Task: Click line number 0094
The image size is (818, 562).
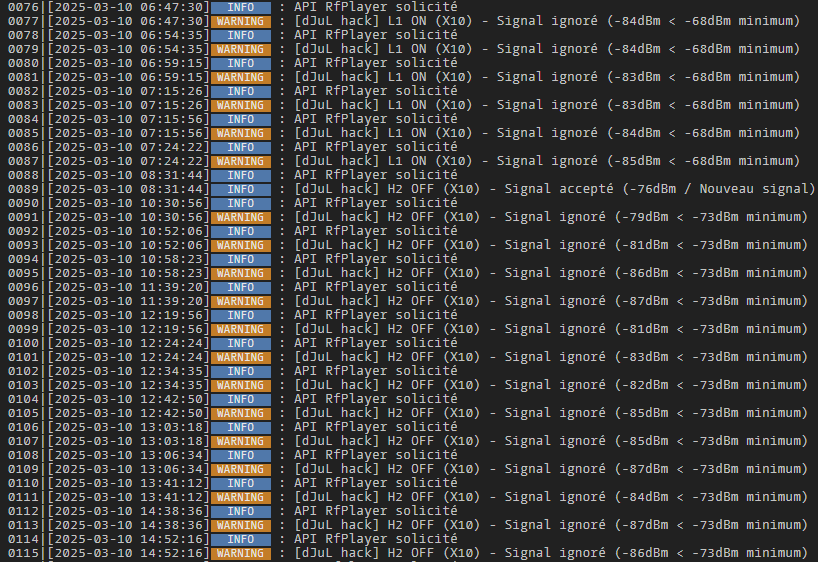Action: tap(23, 259)
